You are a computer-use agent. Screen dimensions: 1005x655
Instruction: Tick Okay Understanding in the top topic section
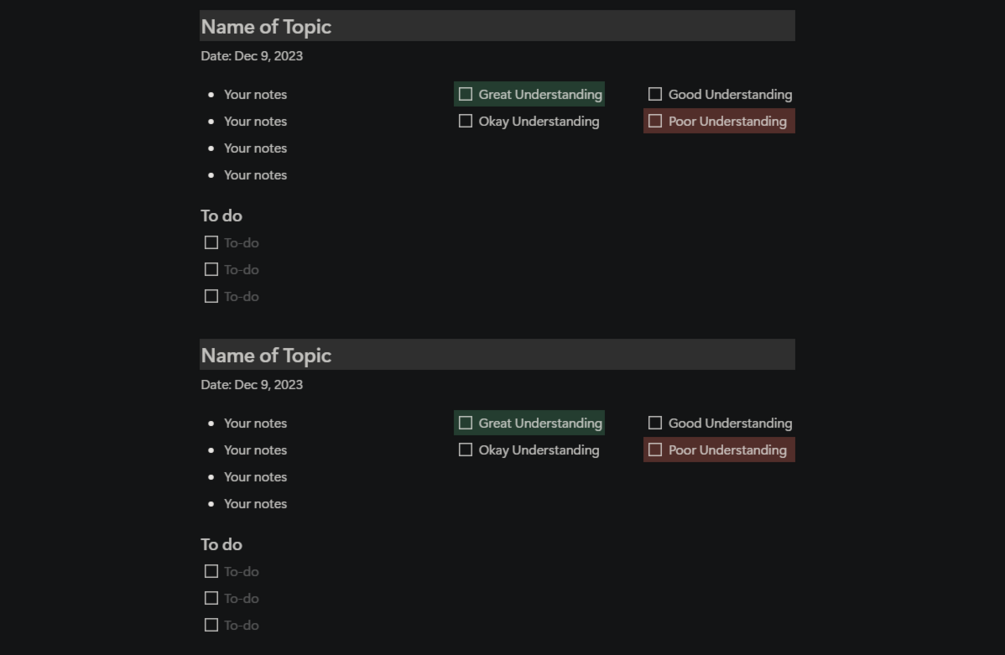465,121
